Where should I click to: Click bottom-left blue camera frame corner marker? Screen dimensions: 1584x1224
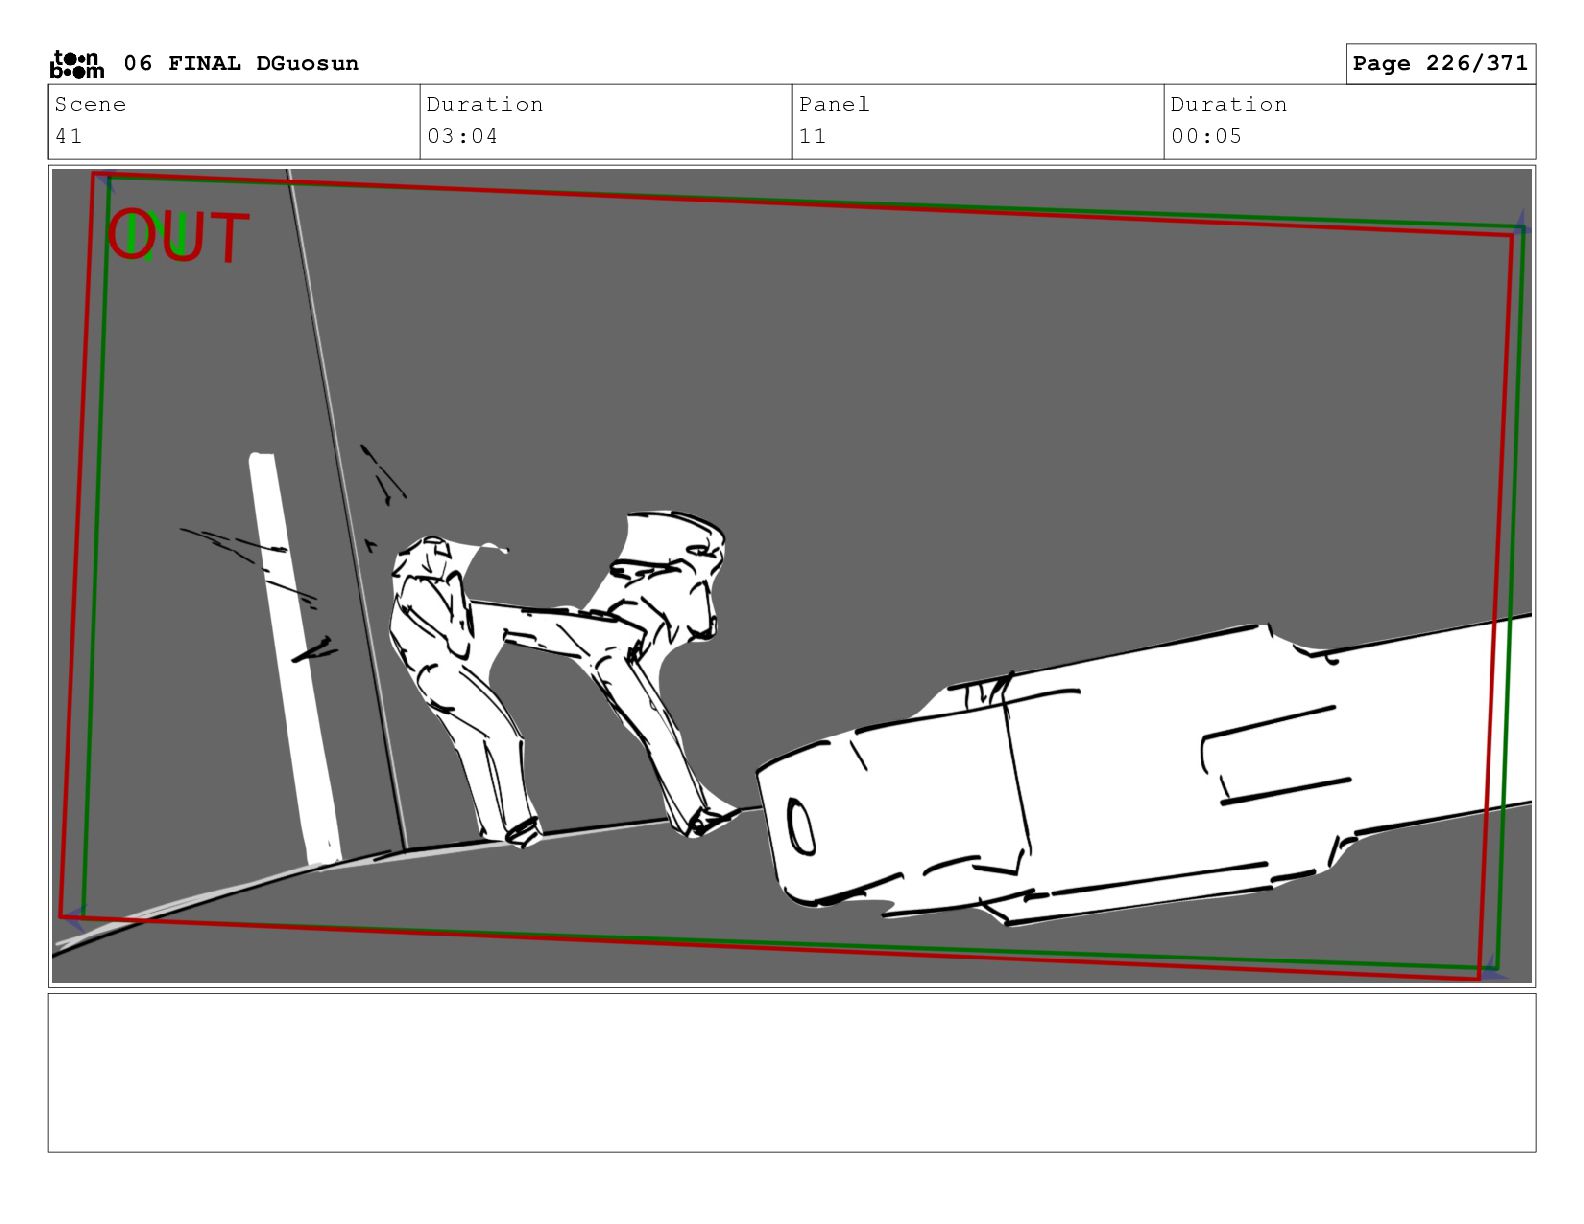(x=74, y=918)
